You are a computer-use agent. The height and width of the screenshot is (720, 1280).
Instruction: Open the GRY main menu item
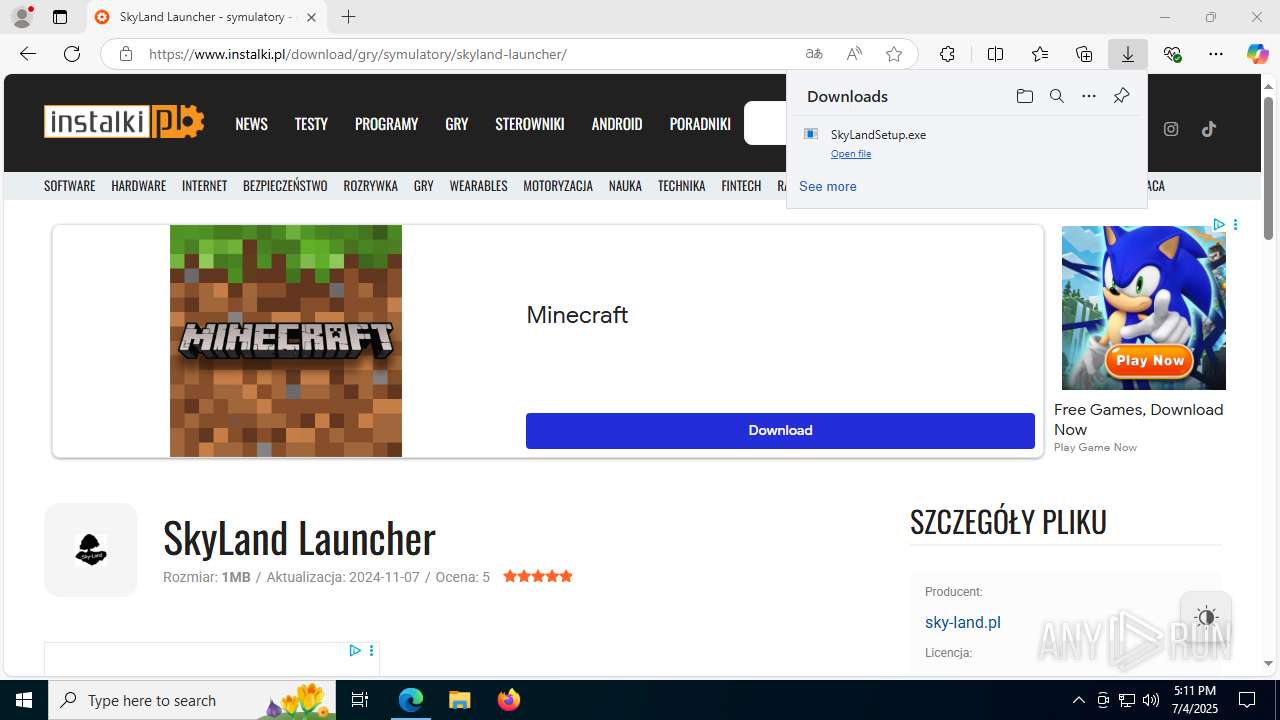457,124
